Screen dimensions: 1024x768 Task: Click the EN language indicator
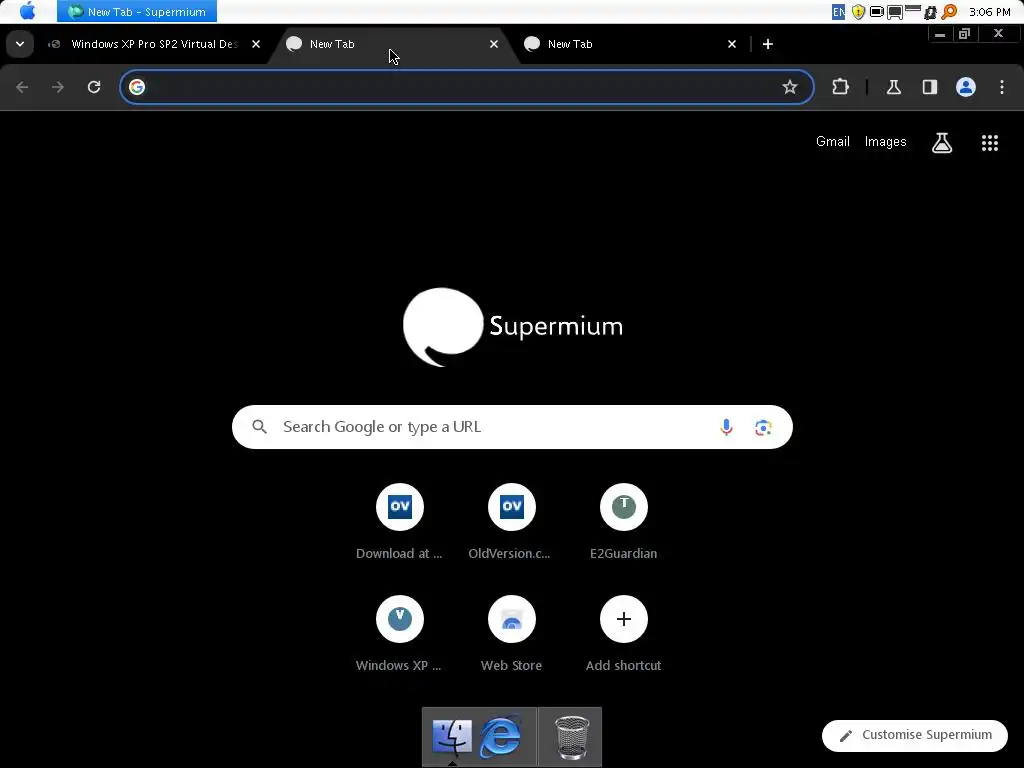click(x=839, y=12)
